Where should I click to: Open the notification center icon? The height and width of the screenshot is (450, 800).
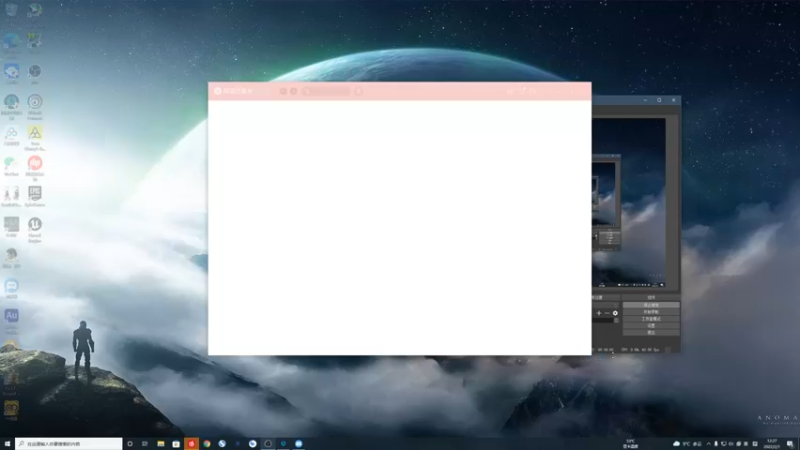[790, 444]
